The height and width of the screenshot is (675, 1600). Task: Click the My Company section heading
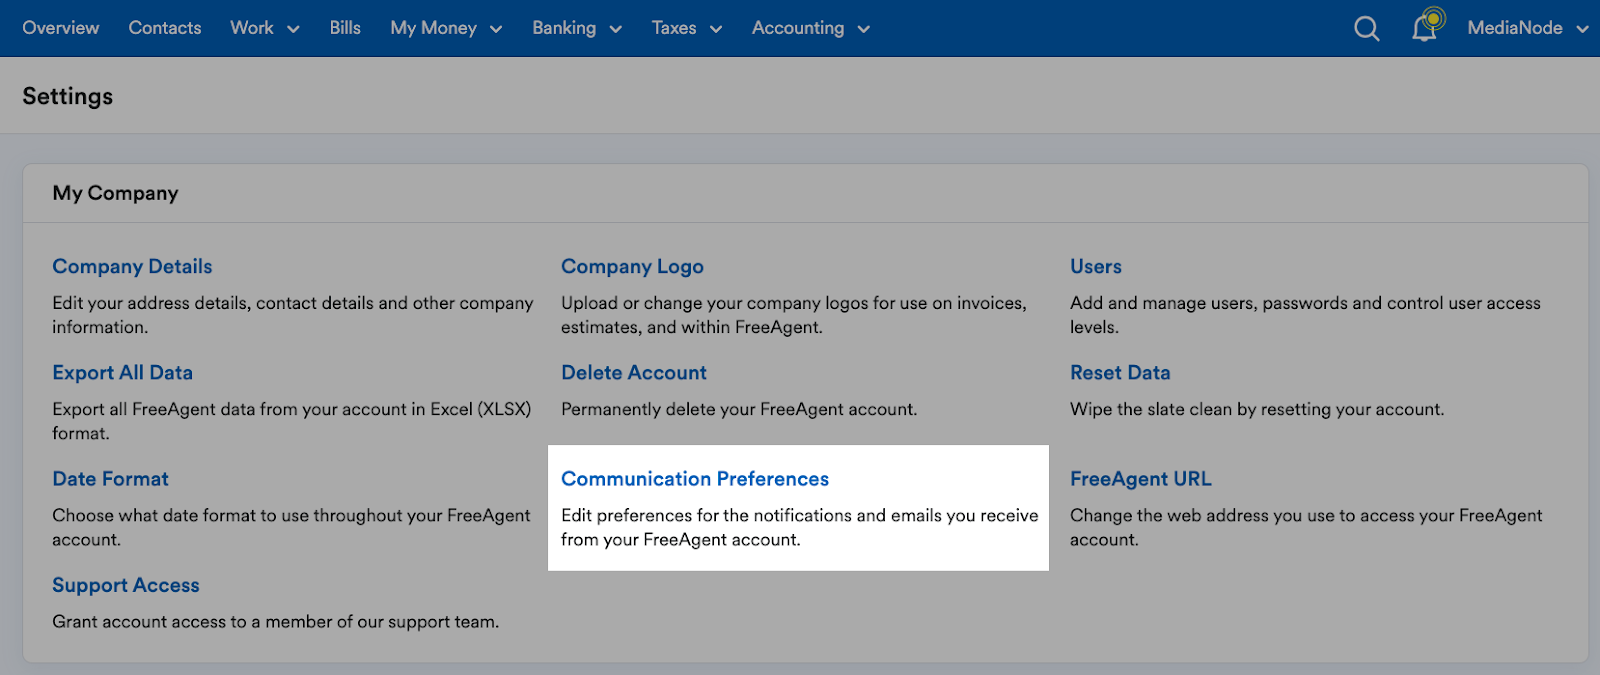(x=115, y=193)
